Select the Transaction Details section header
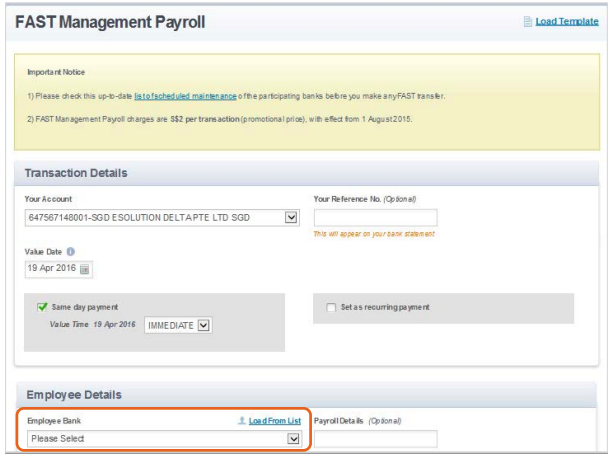 click(76, 173)
